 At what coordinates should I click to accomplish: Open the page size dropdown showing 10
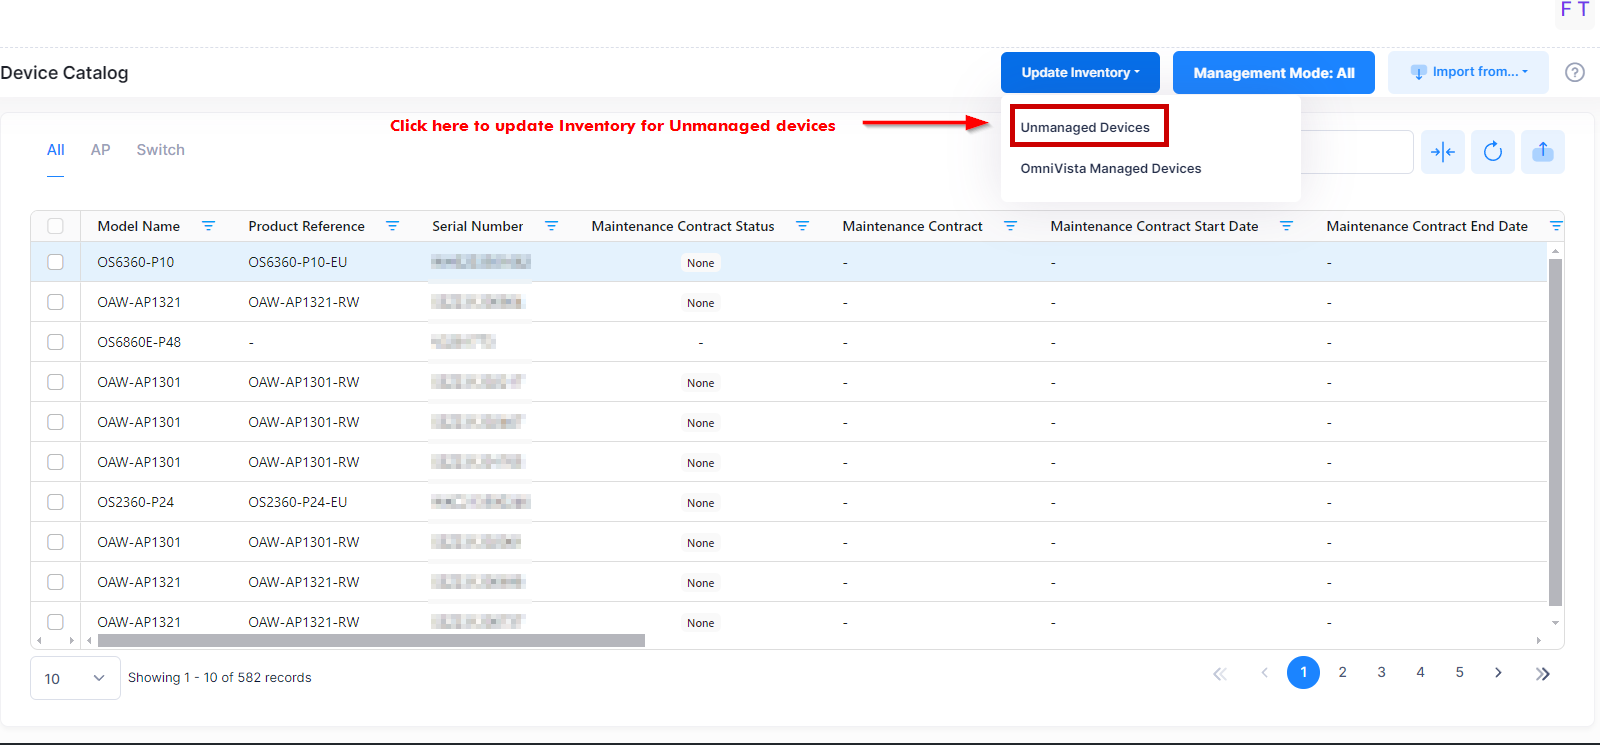75,678
